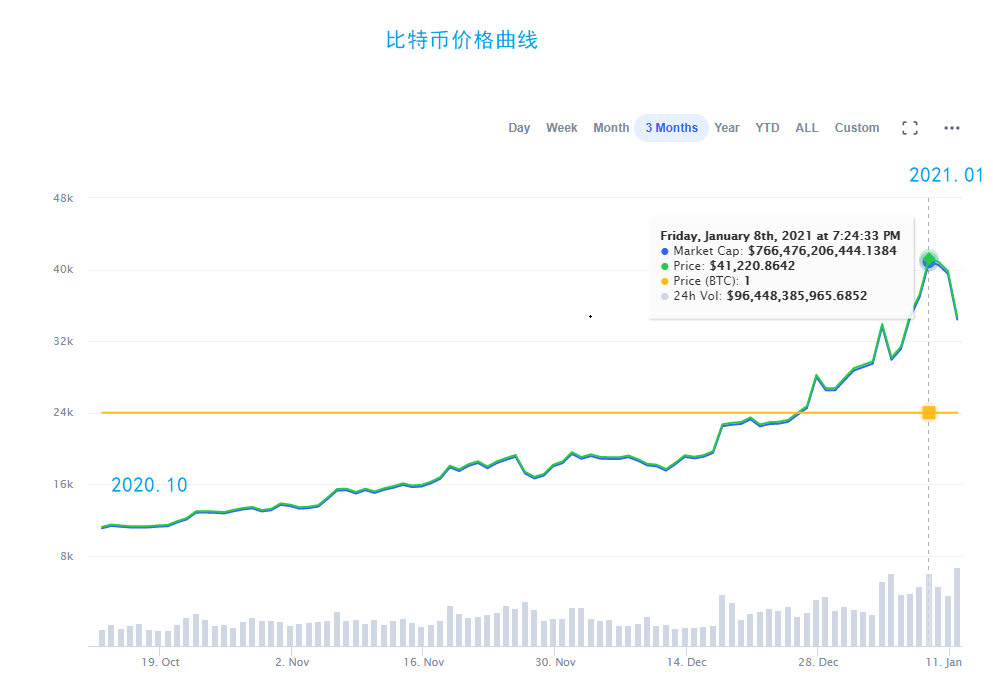The width and height of the screenshot is (993, 674).
Task: Select the Week time range
Action: (562, 128)
